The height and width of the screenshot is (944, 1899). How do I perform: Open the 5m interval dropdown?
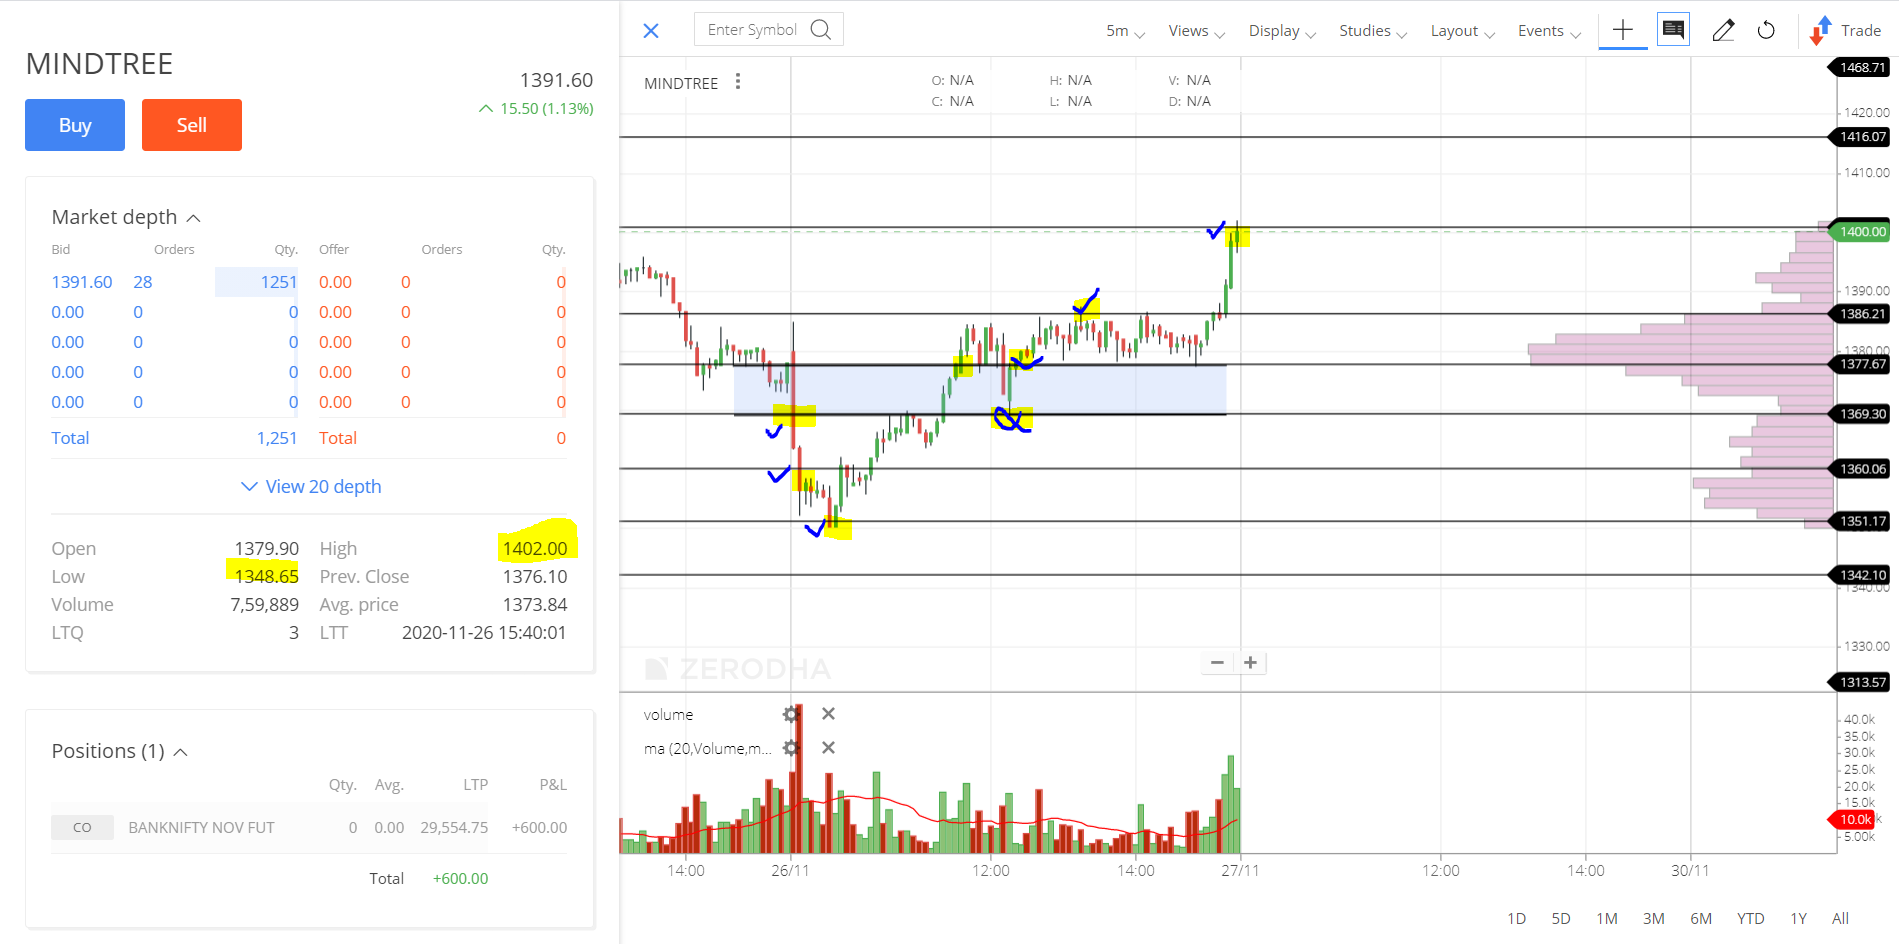click(1125, 31)
